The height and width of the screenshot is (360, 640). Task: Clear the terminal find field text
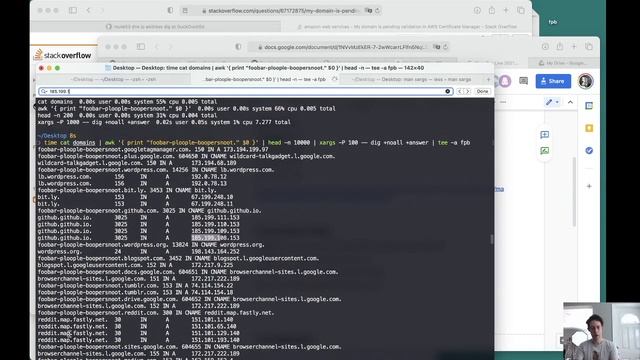[x=448, y=91]
